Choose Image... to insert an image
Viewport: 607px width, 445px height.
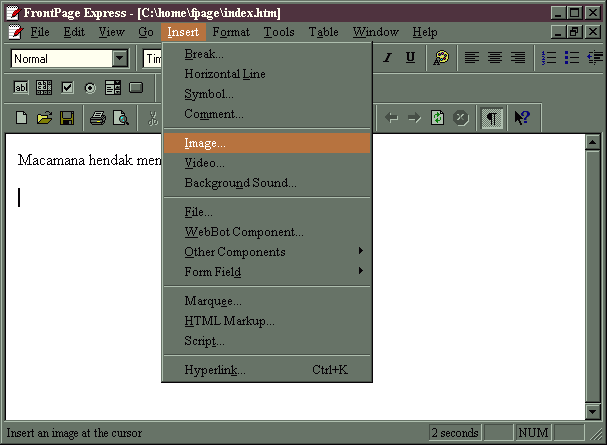[x=267, y=143]
